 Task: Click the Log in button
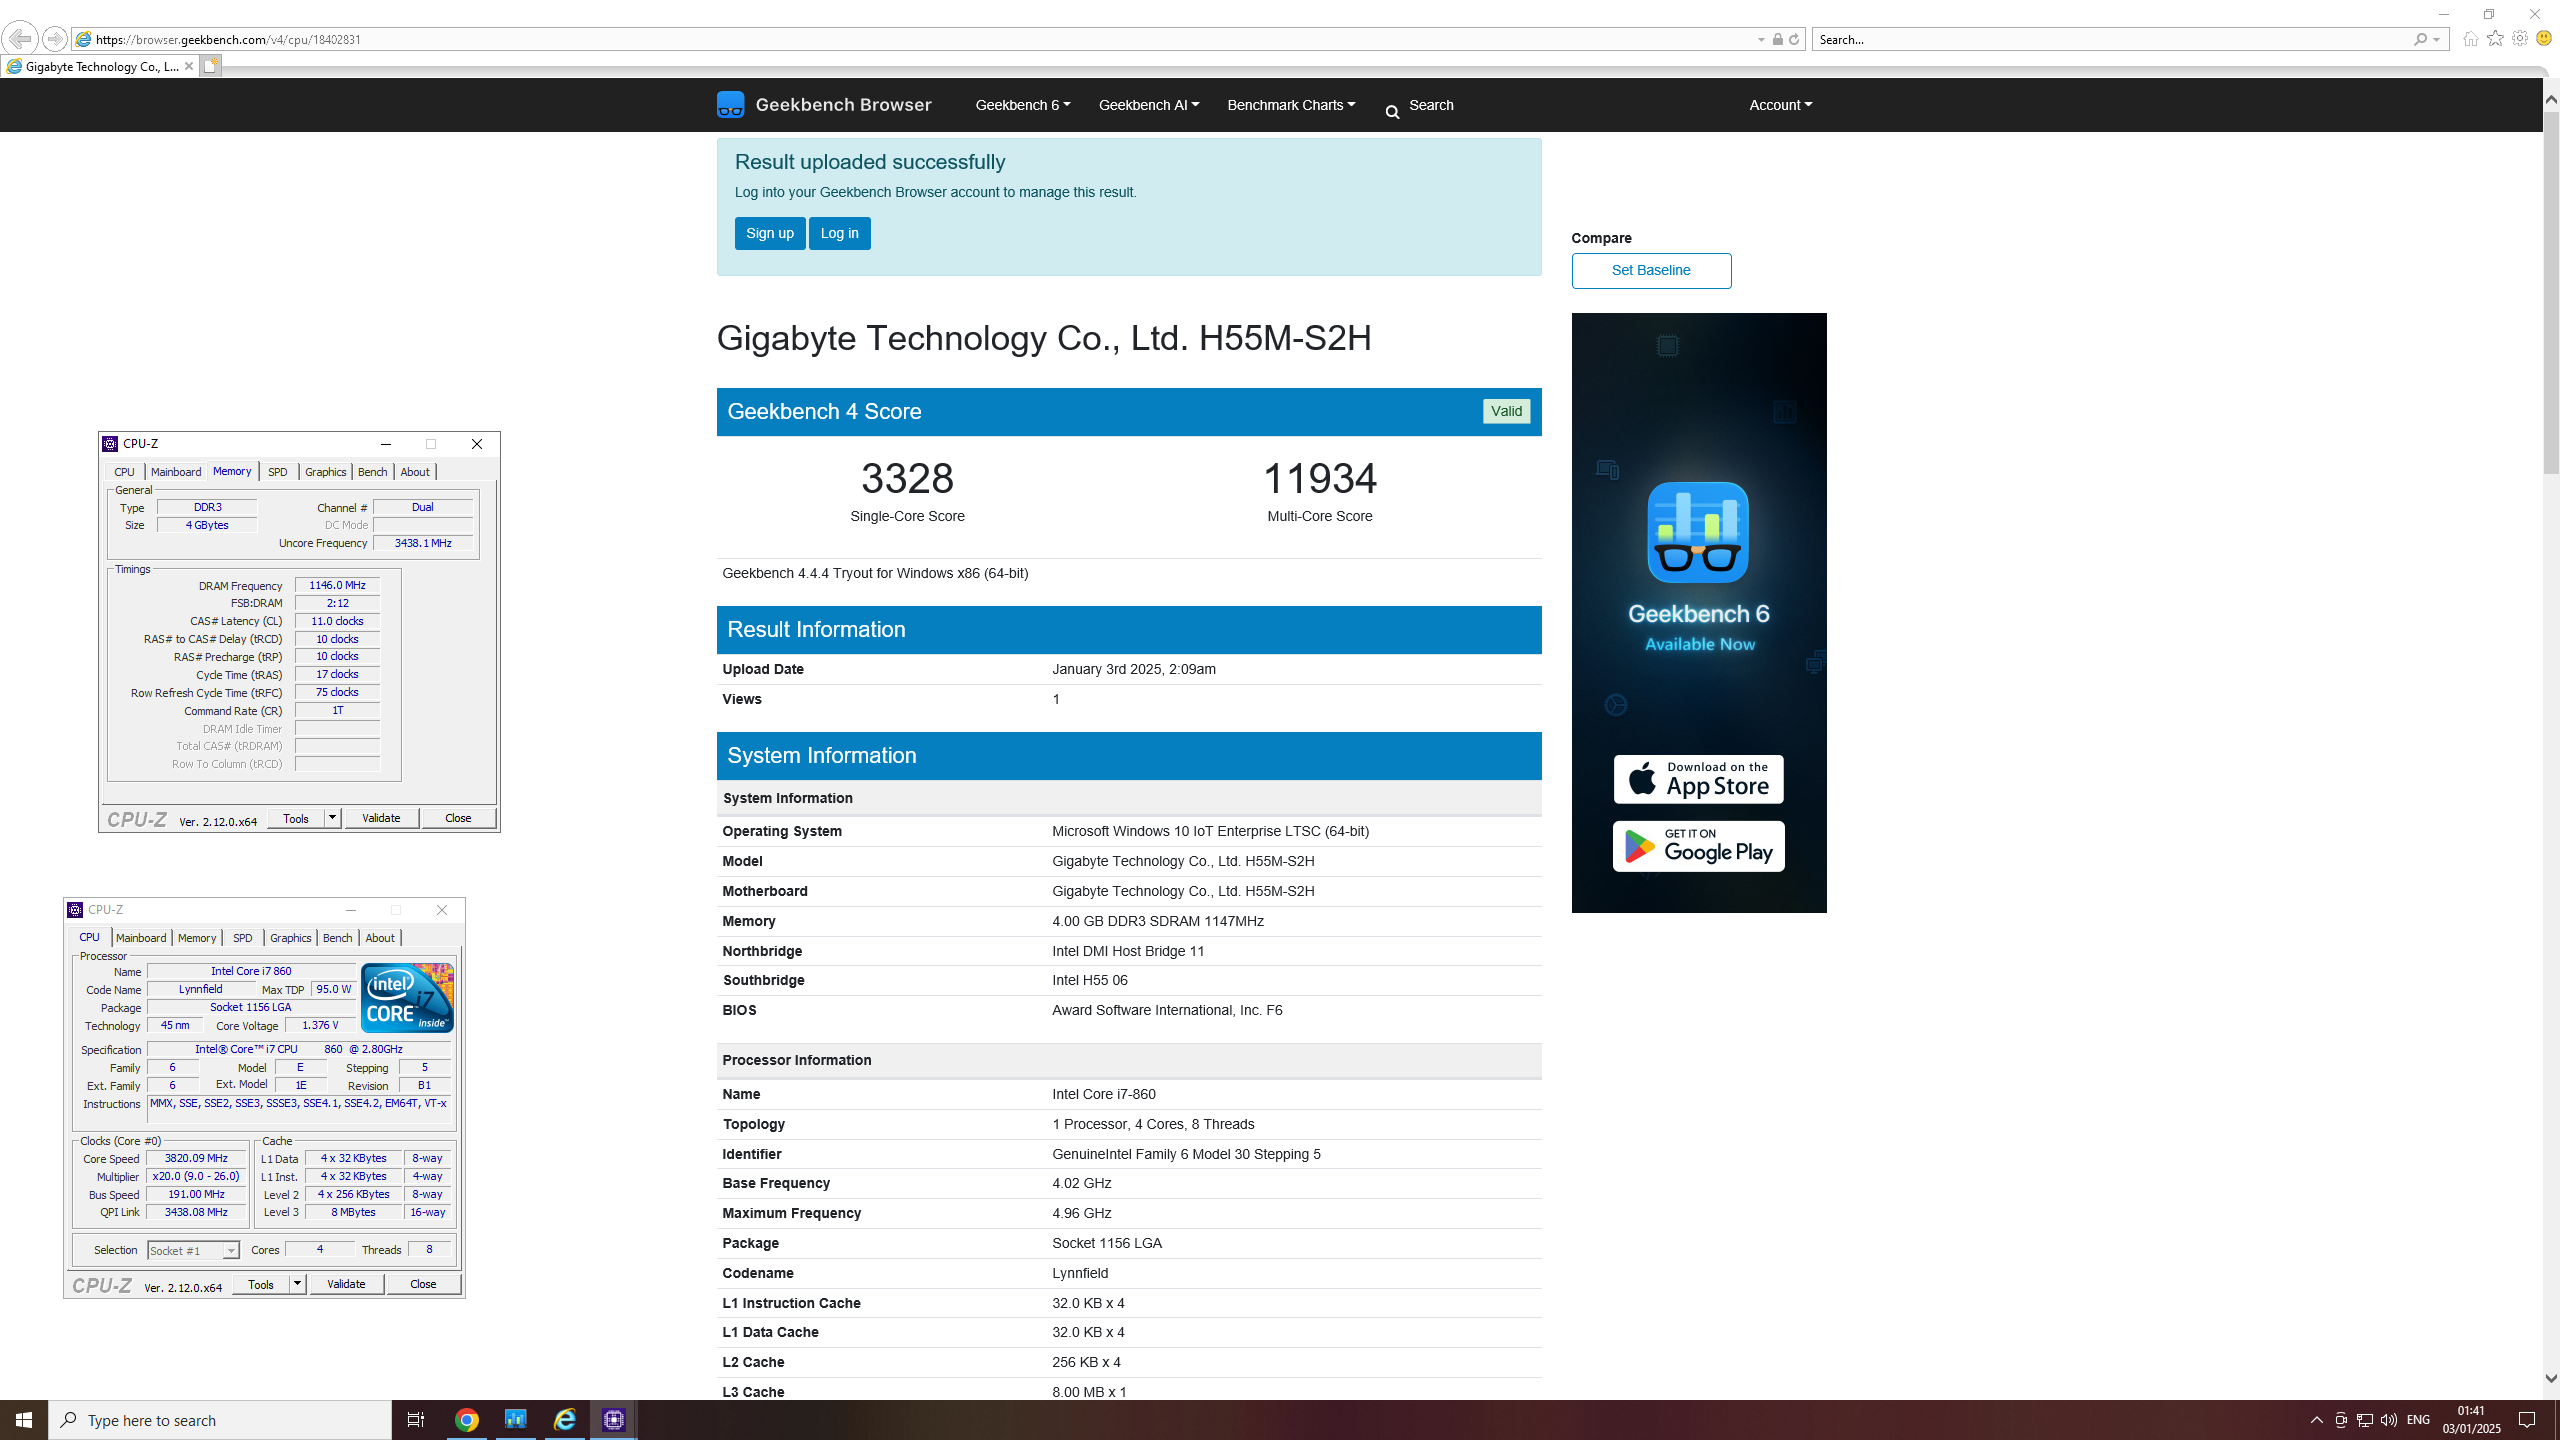pyautogui.click(x=840, y=233)
